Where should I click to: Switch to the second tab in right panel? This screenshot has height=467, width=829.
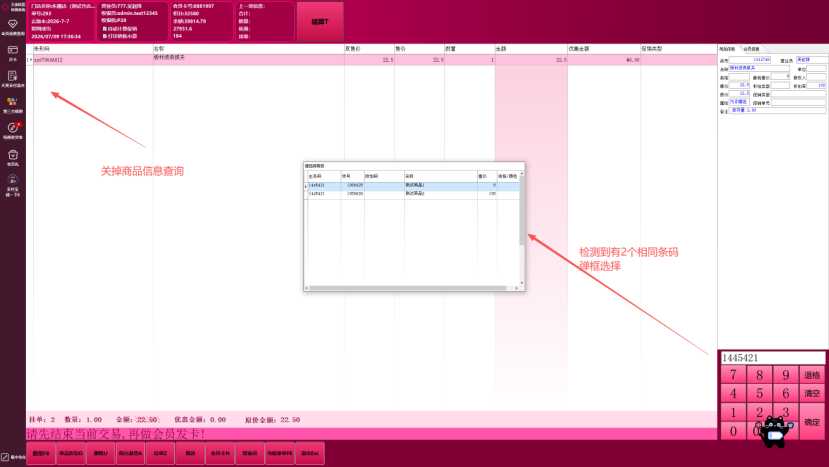click(x=751, y=49)
